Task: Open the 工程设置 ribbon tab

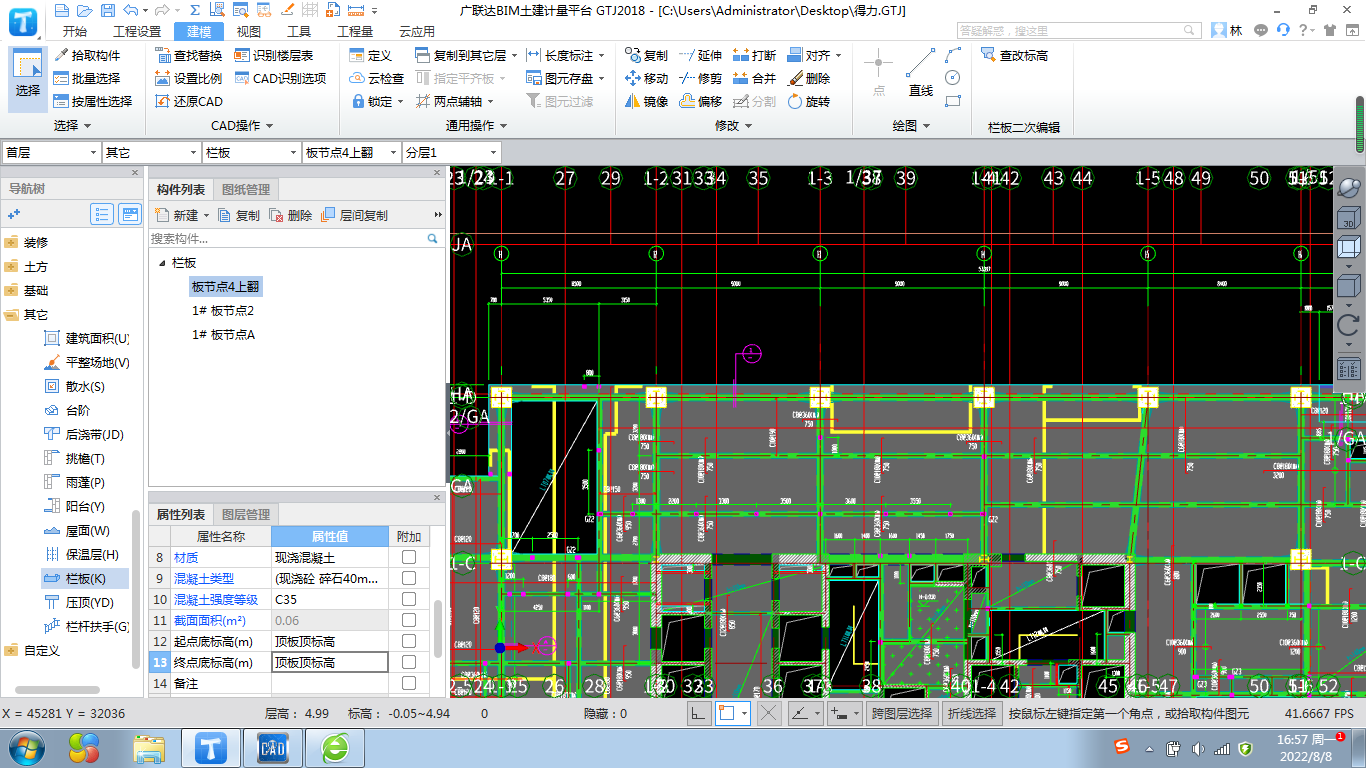Action: pos(137,31)
